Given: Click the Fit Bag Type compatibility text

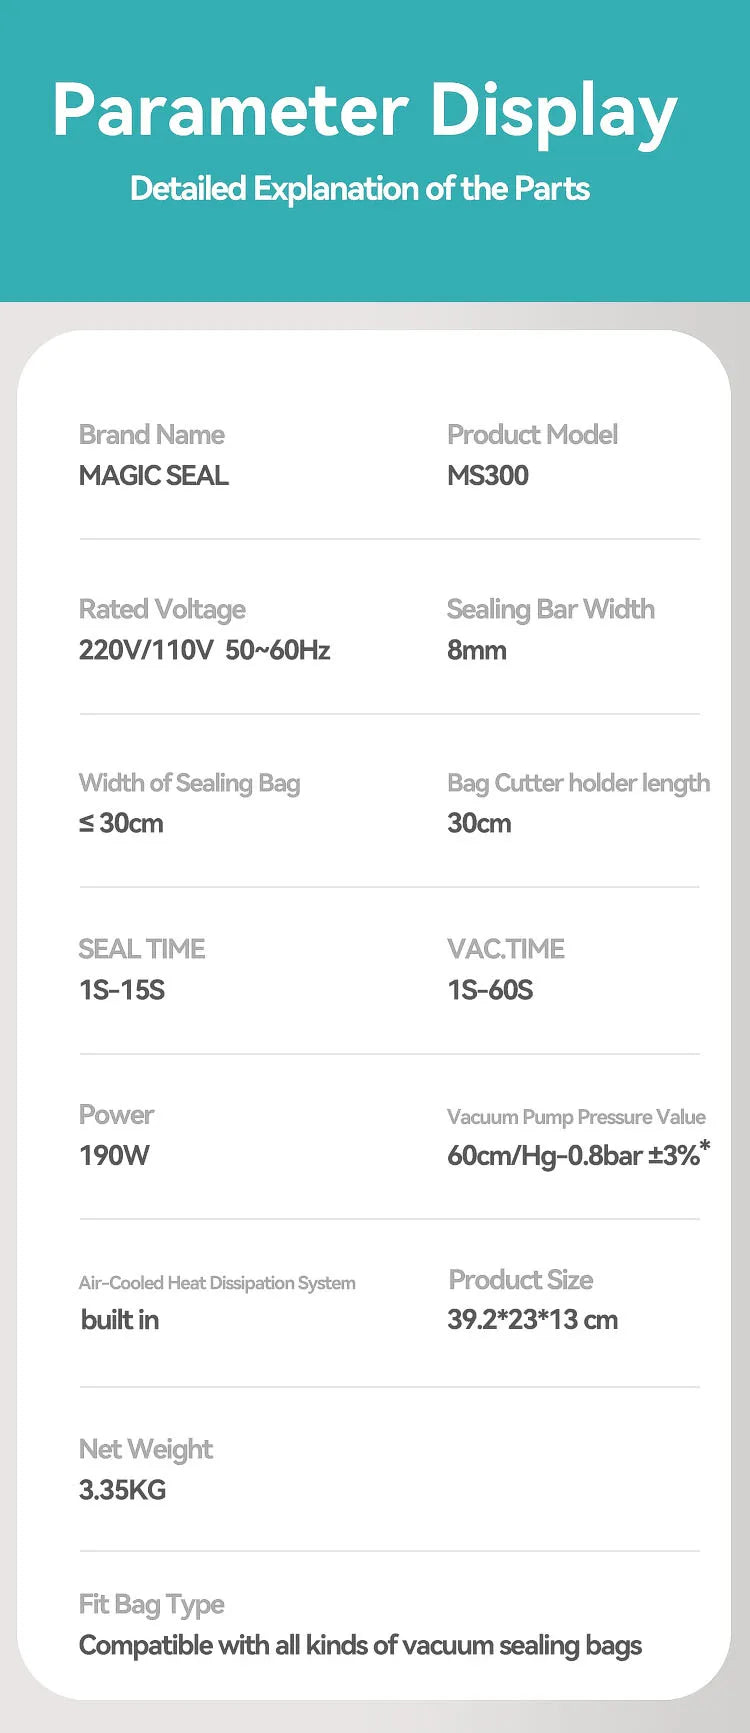Looking at the screenshot, I should (x=360, y=1645).
